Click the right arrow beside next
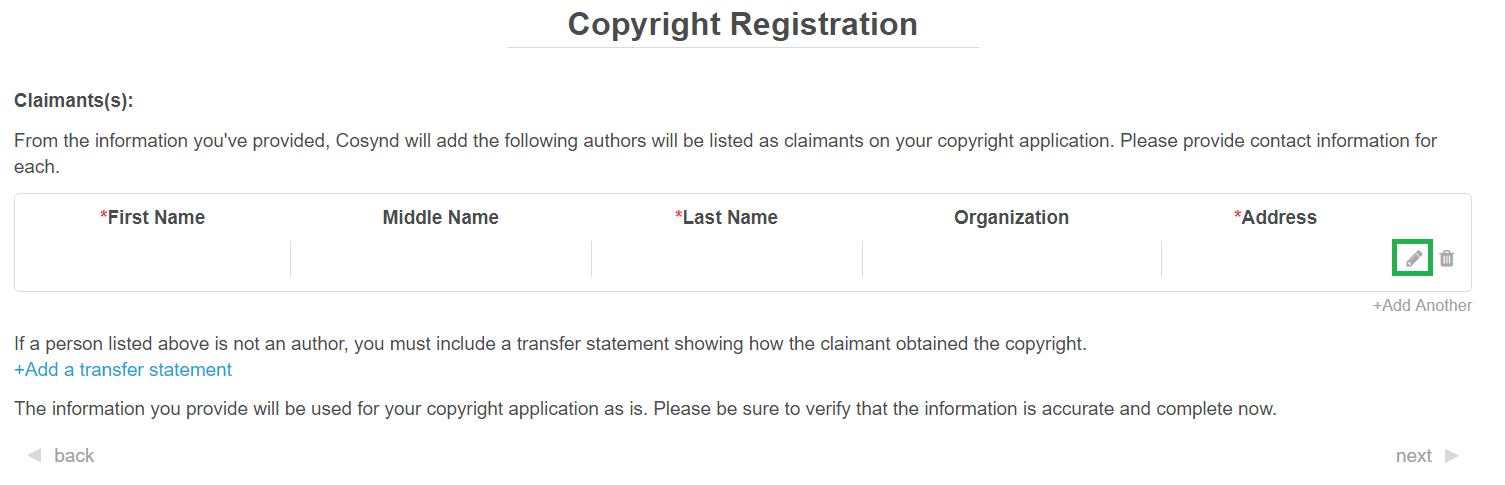1505x485 pixels. tap(1452, 456)
